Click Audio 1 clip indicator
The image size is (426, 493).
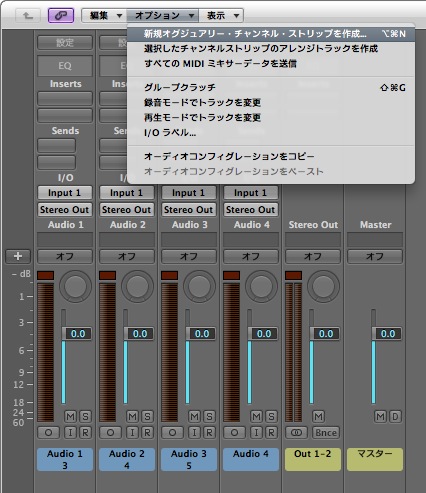(x=46, y=275)
